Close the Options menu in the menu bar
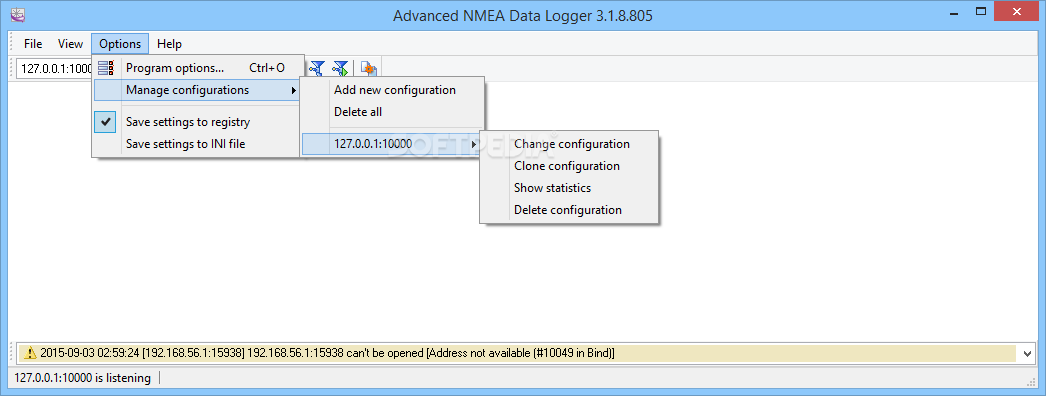 tap(120, 44)
